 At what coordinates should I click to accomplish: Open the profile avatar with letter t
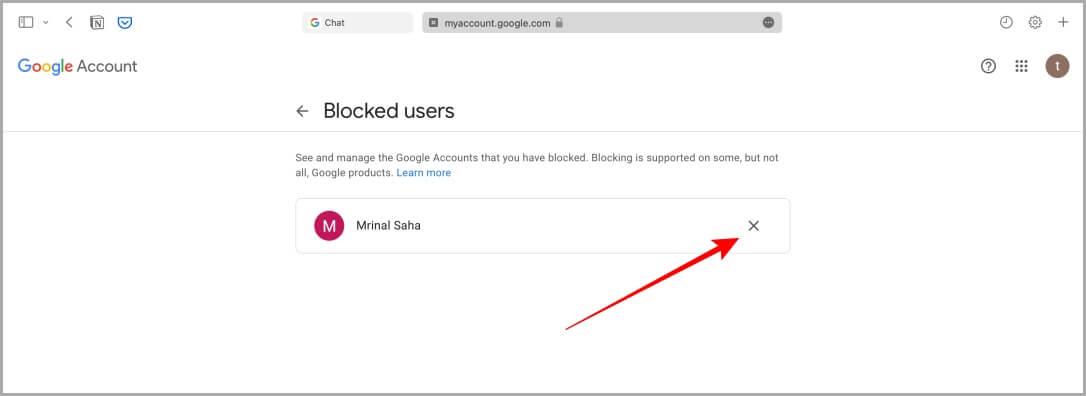(x=1057, y=66)
